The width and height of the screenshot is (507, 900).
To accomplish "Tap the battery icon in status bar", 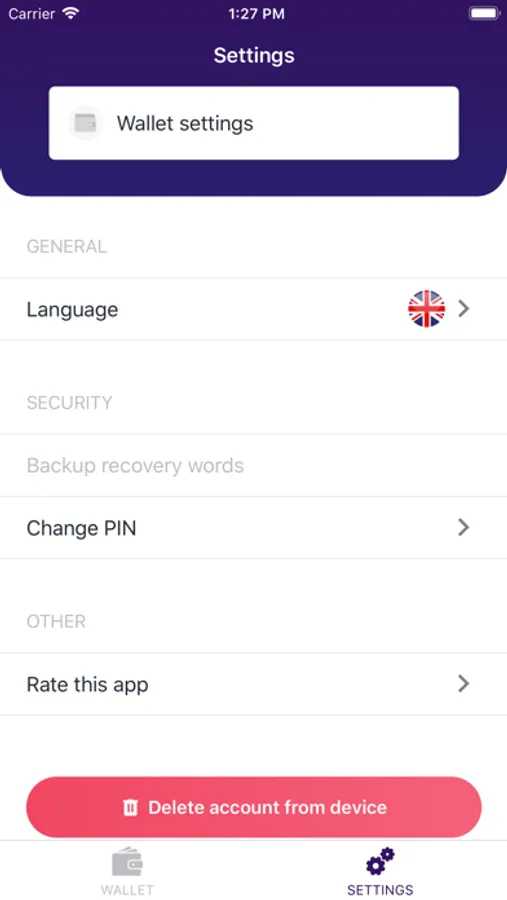I will pyautogui.click(x=484, y=14).
